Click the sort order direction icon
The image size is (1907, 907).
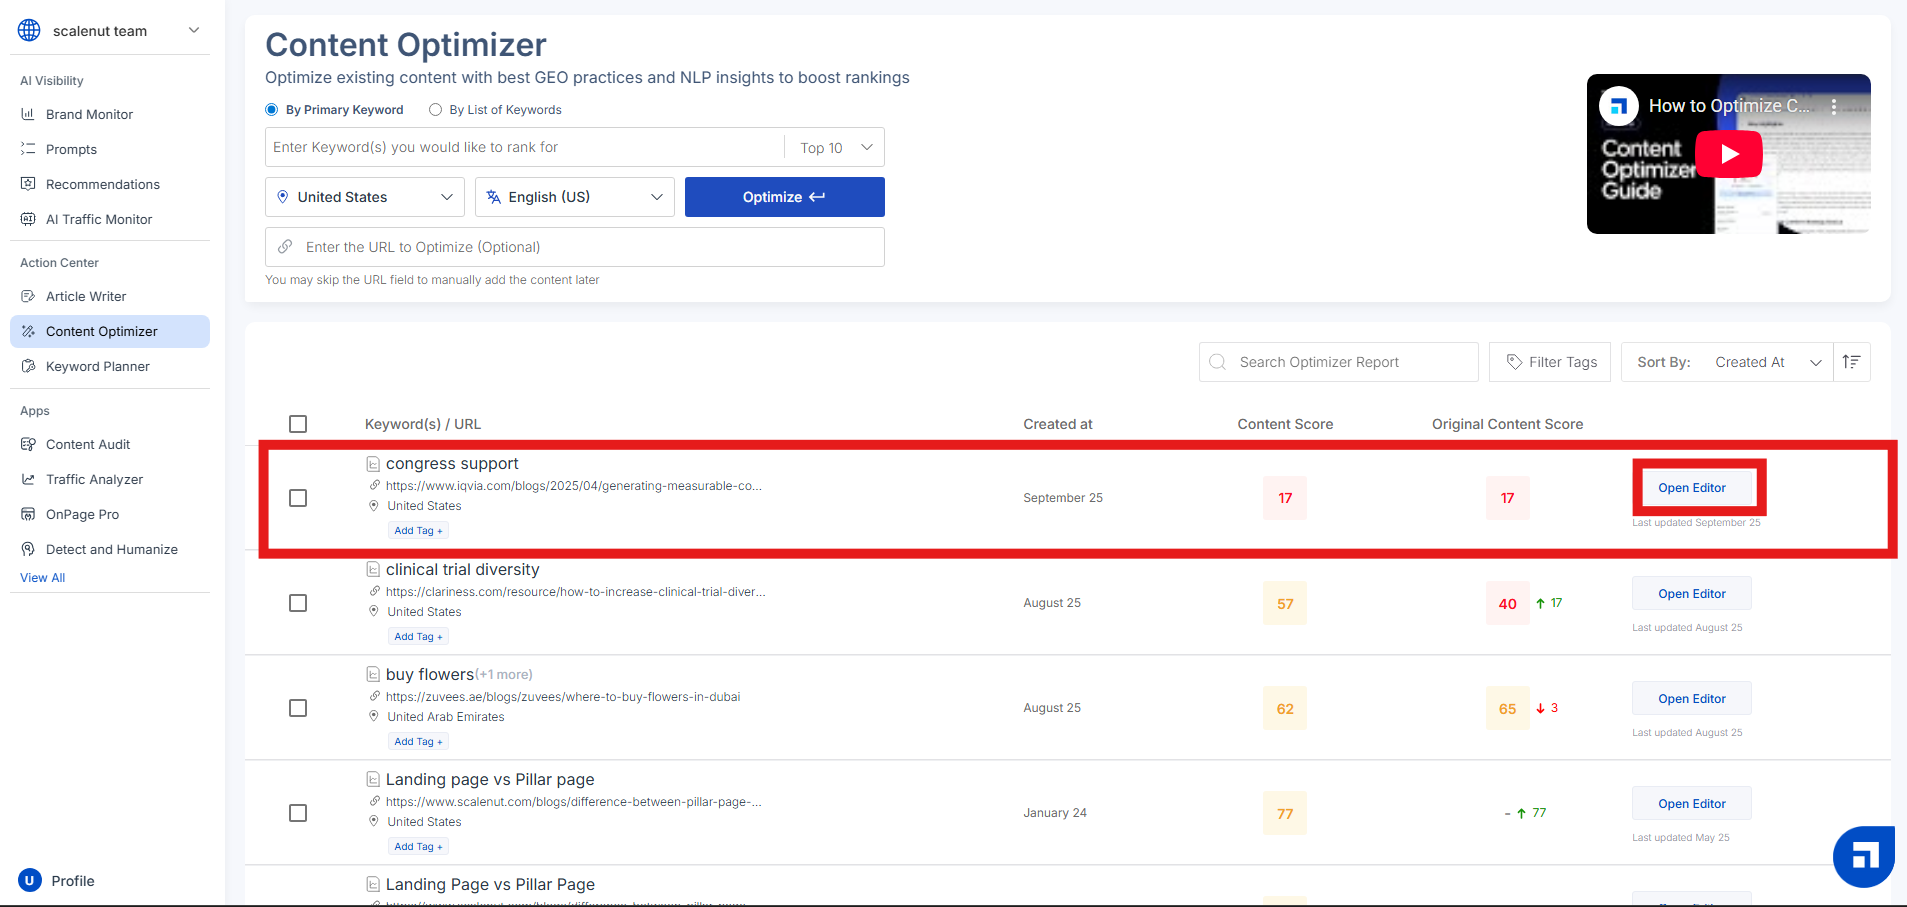pos(1851,362)
